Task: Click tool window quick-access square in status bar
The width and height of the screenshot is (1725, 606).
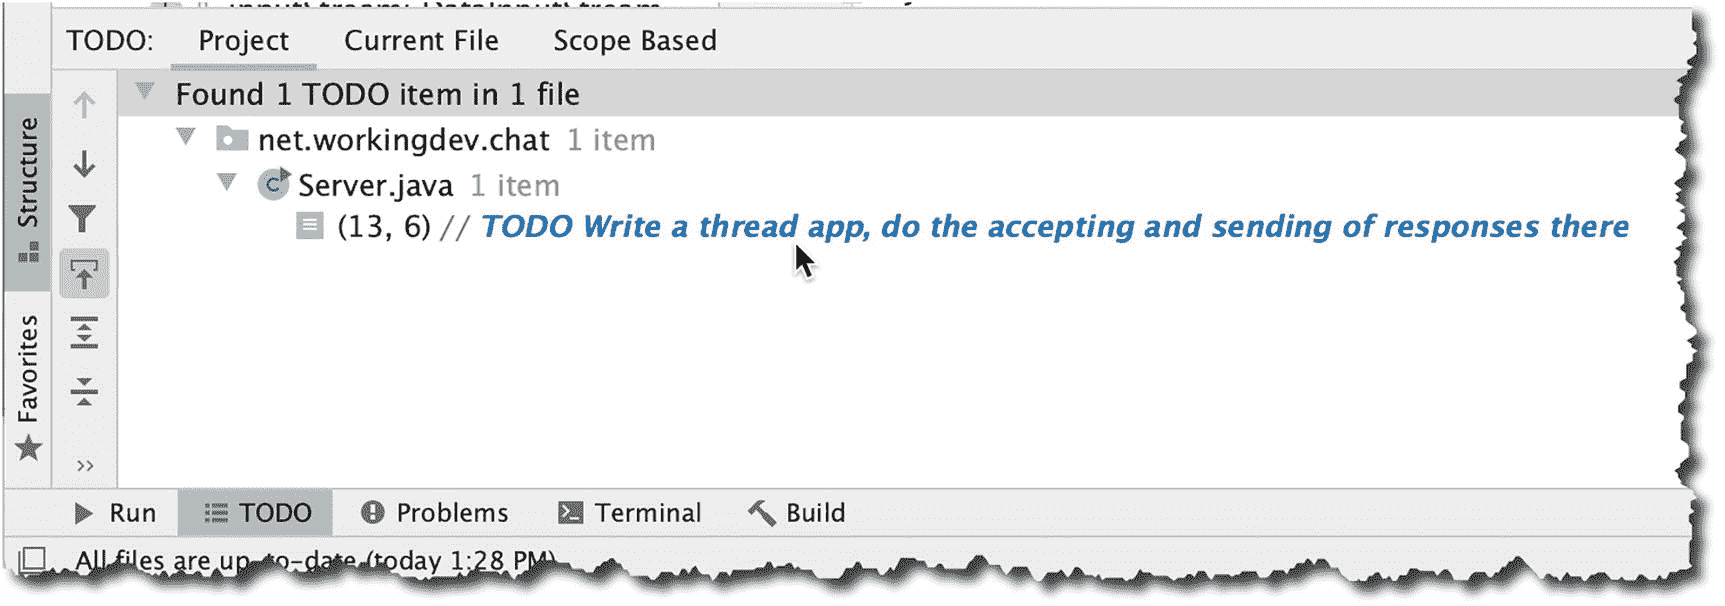Action: (33, 560)
